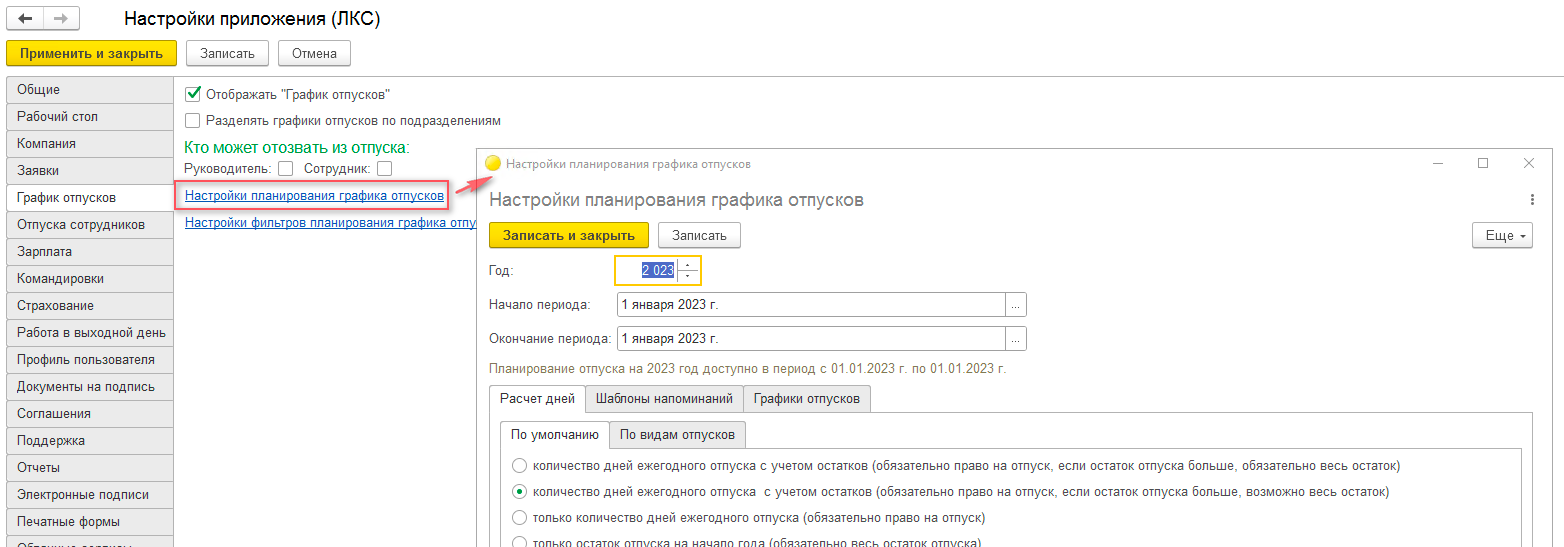Decrease the year with the down spinner arrow
The height and width of the screenshot is (547, 1564).
(687, 276)
